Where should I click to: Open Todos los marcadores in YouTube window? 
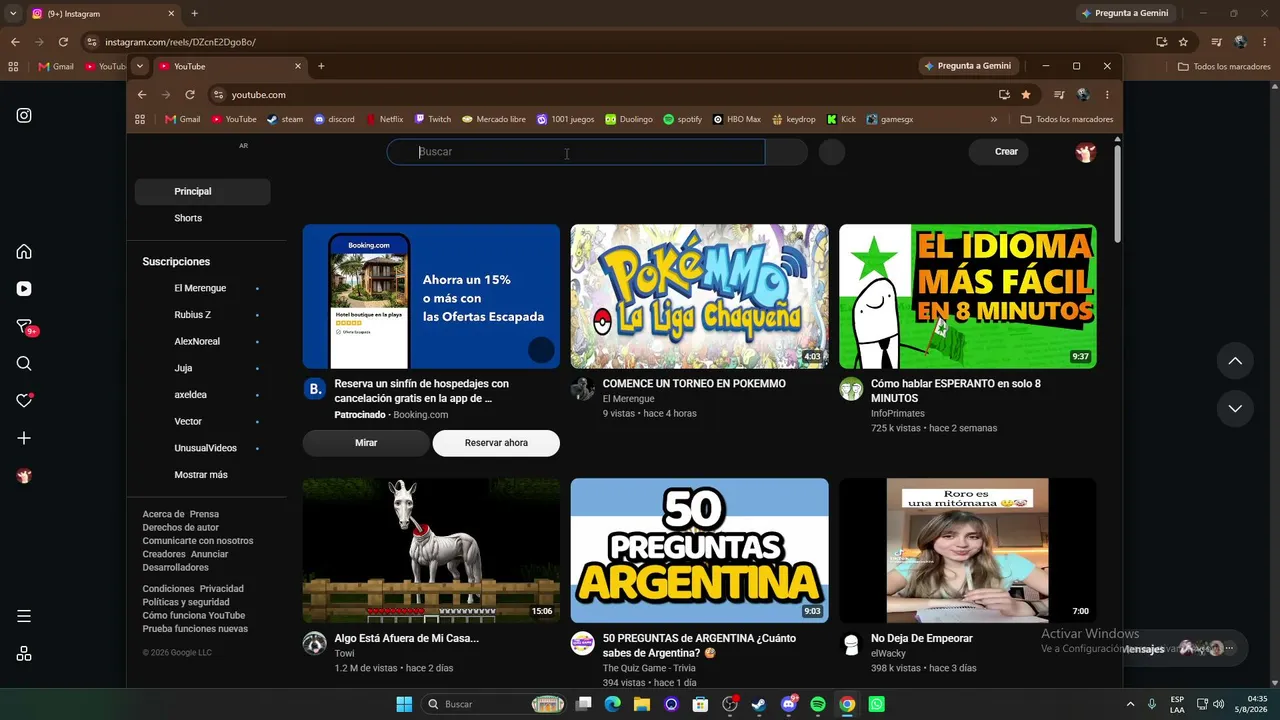[1066, 119]
